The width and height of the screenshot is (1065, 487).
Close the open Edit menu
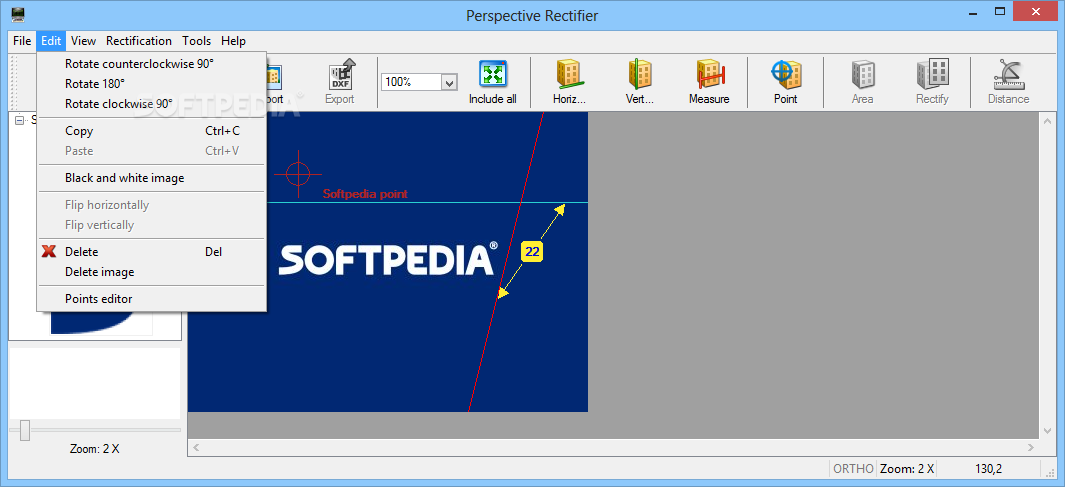(x=51, y=41)
